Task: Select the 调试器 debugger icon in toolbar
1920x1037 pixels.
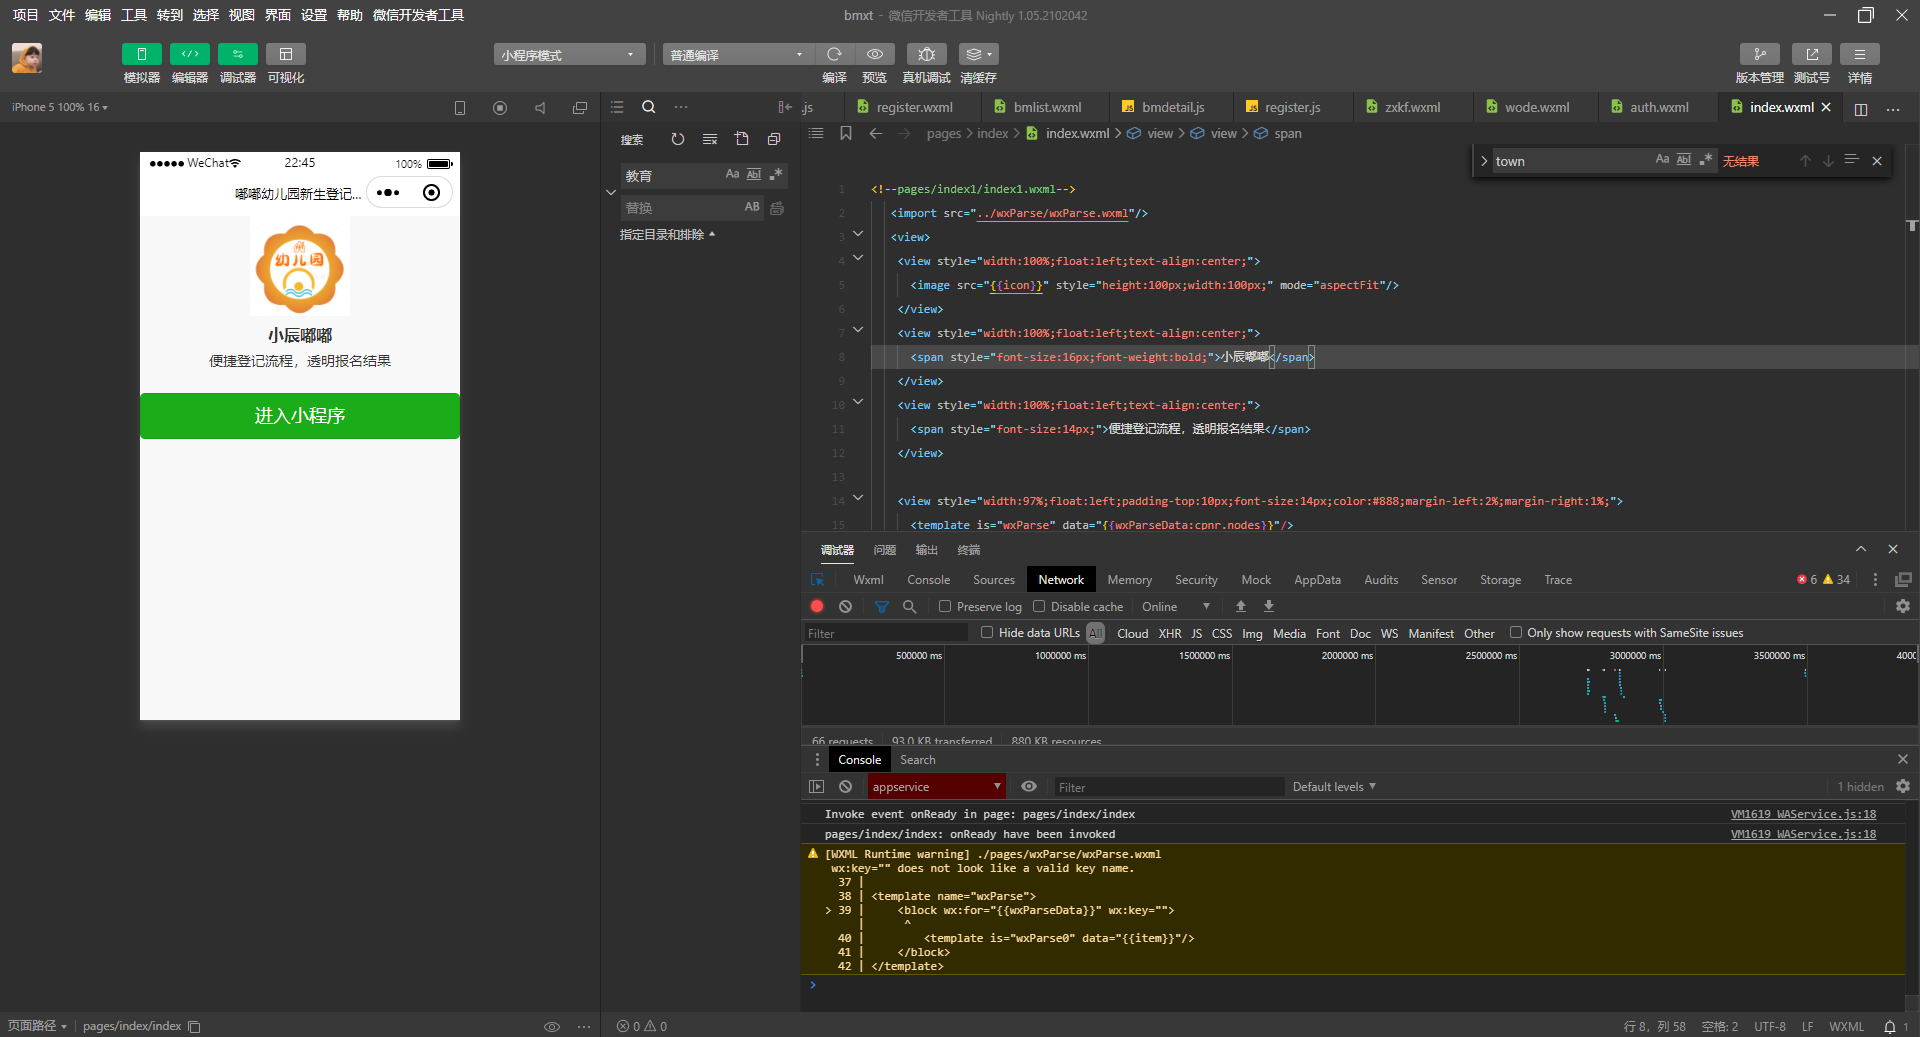Action: coord(237,54)
